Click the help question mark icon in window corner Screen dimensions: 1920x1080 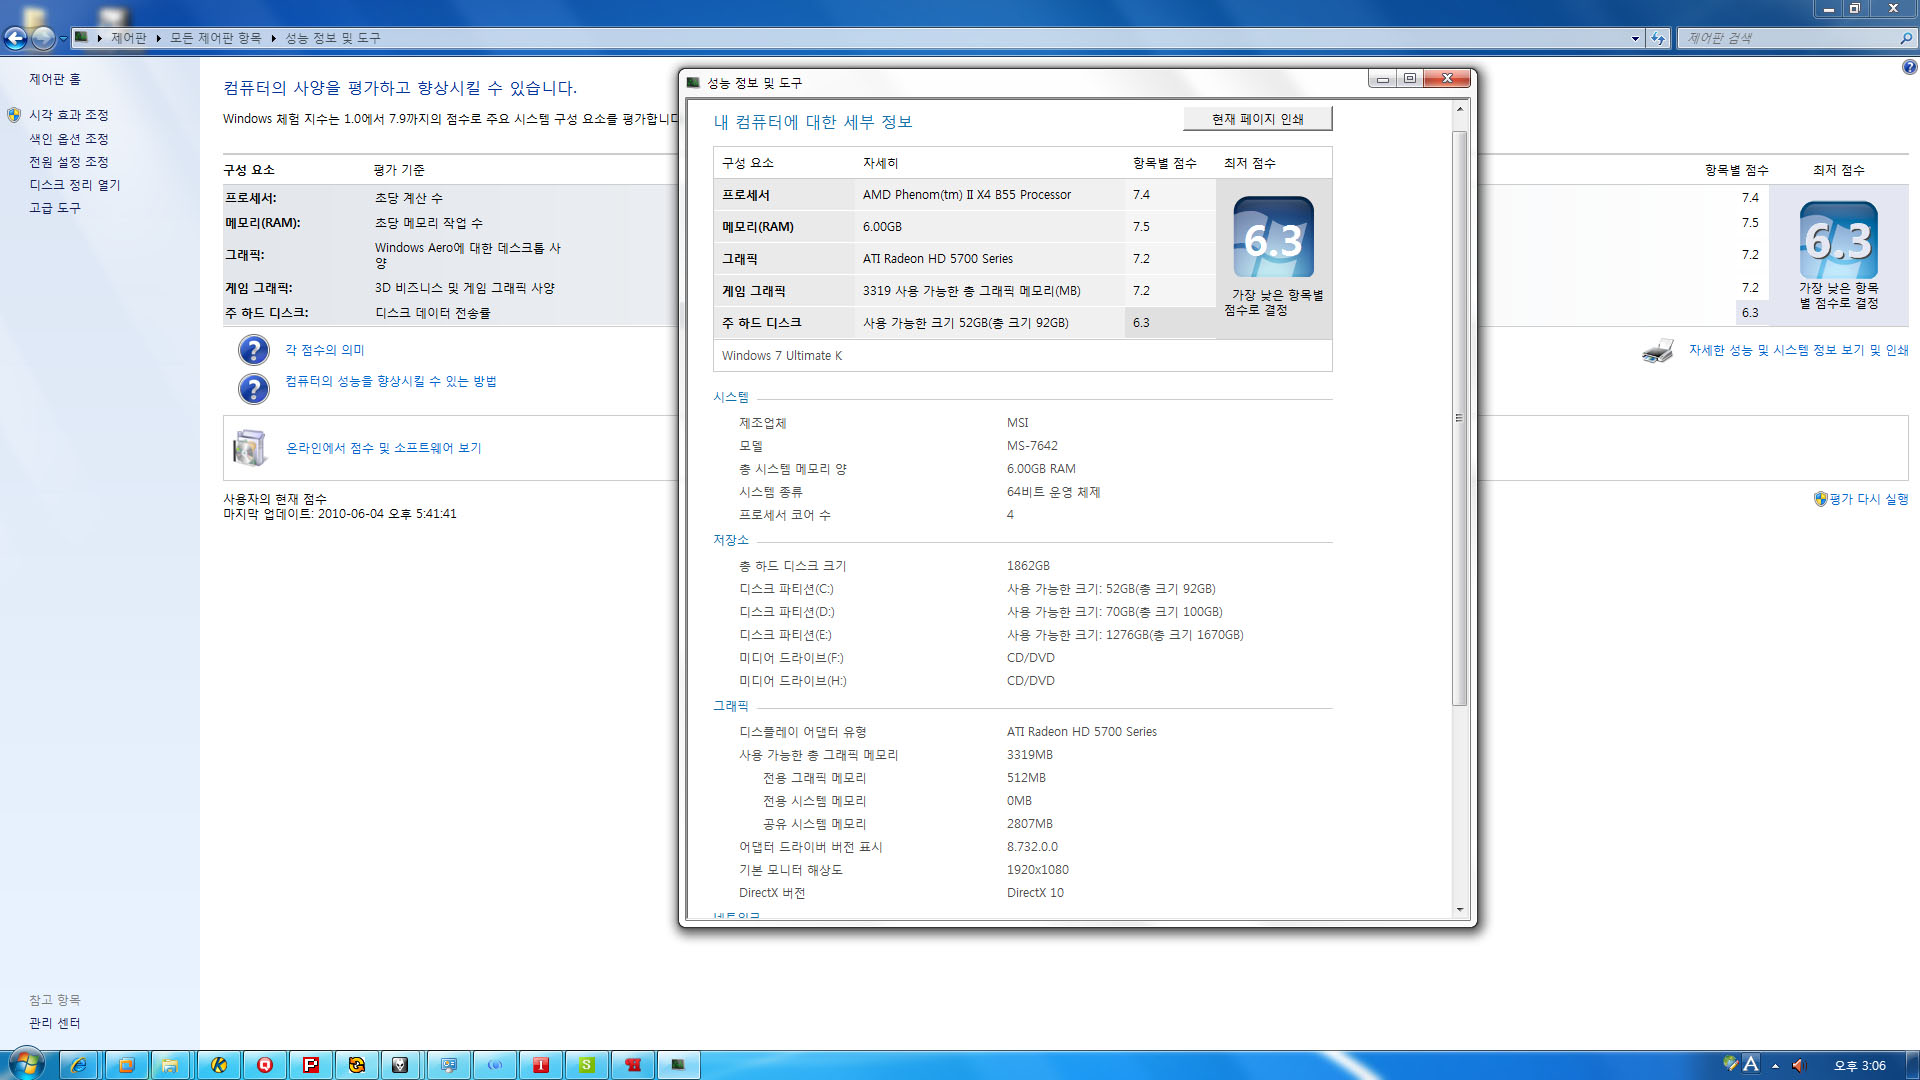point(1909,68)
